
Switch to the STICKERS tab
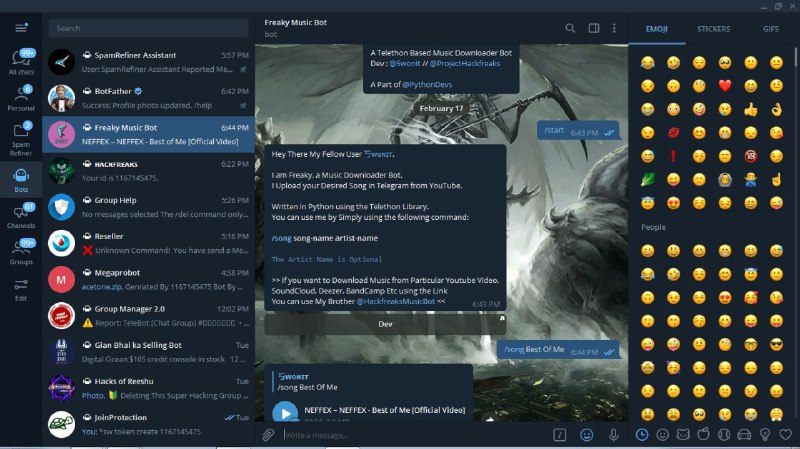tap(713, 29)
